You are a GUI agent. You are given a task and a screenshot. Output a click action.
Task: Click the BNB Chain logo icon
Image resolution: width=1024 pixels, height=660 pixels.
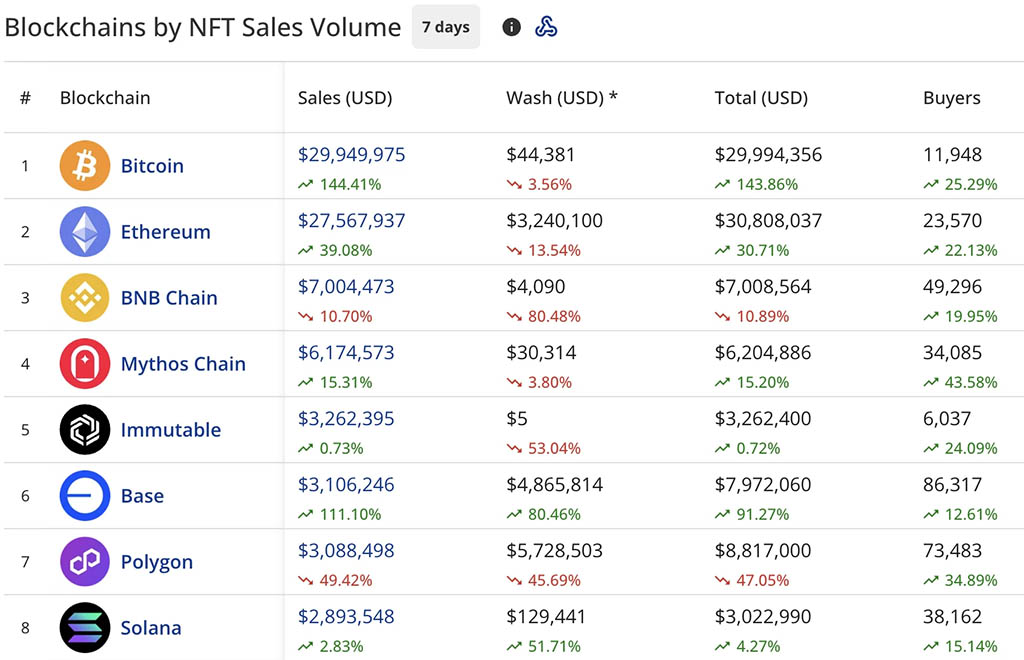coord(85,297)
